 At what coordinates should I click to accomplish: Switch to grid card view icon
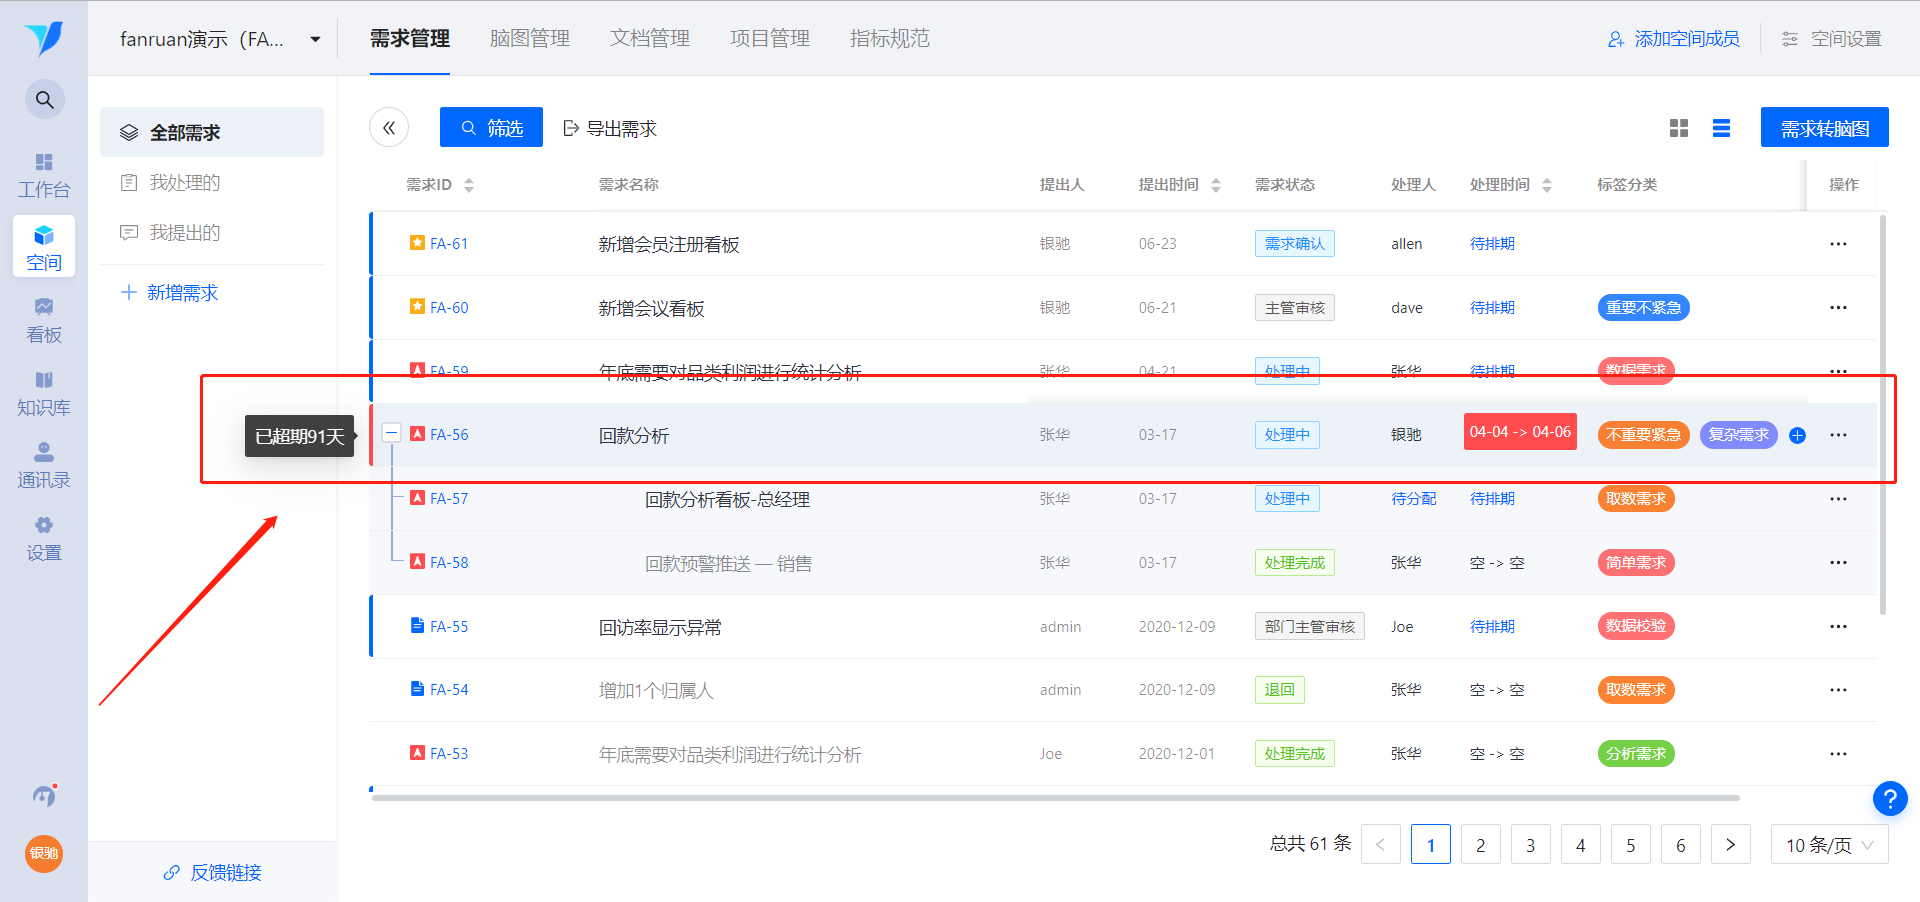pyautogui.click(x=1679, y=128)
